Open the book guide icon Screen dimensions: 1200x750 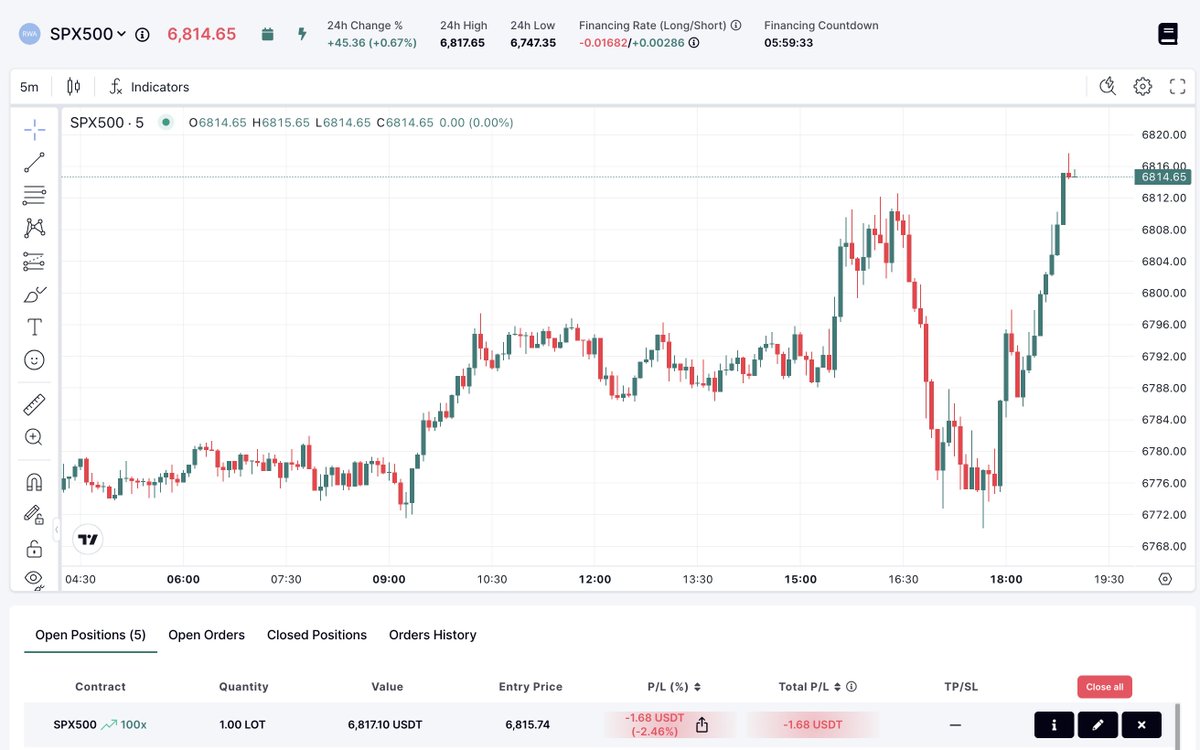(x=1168, y=34)
